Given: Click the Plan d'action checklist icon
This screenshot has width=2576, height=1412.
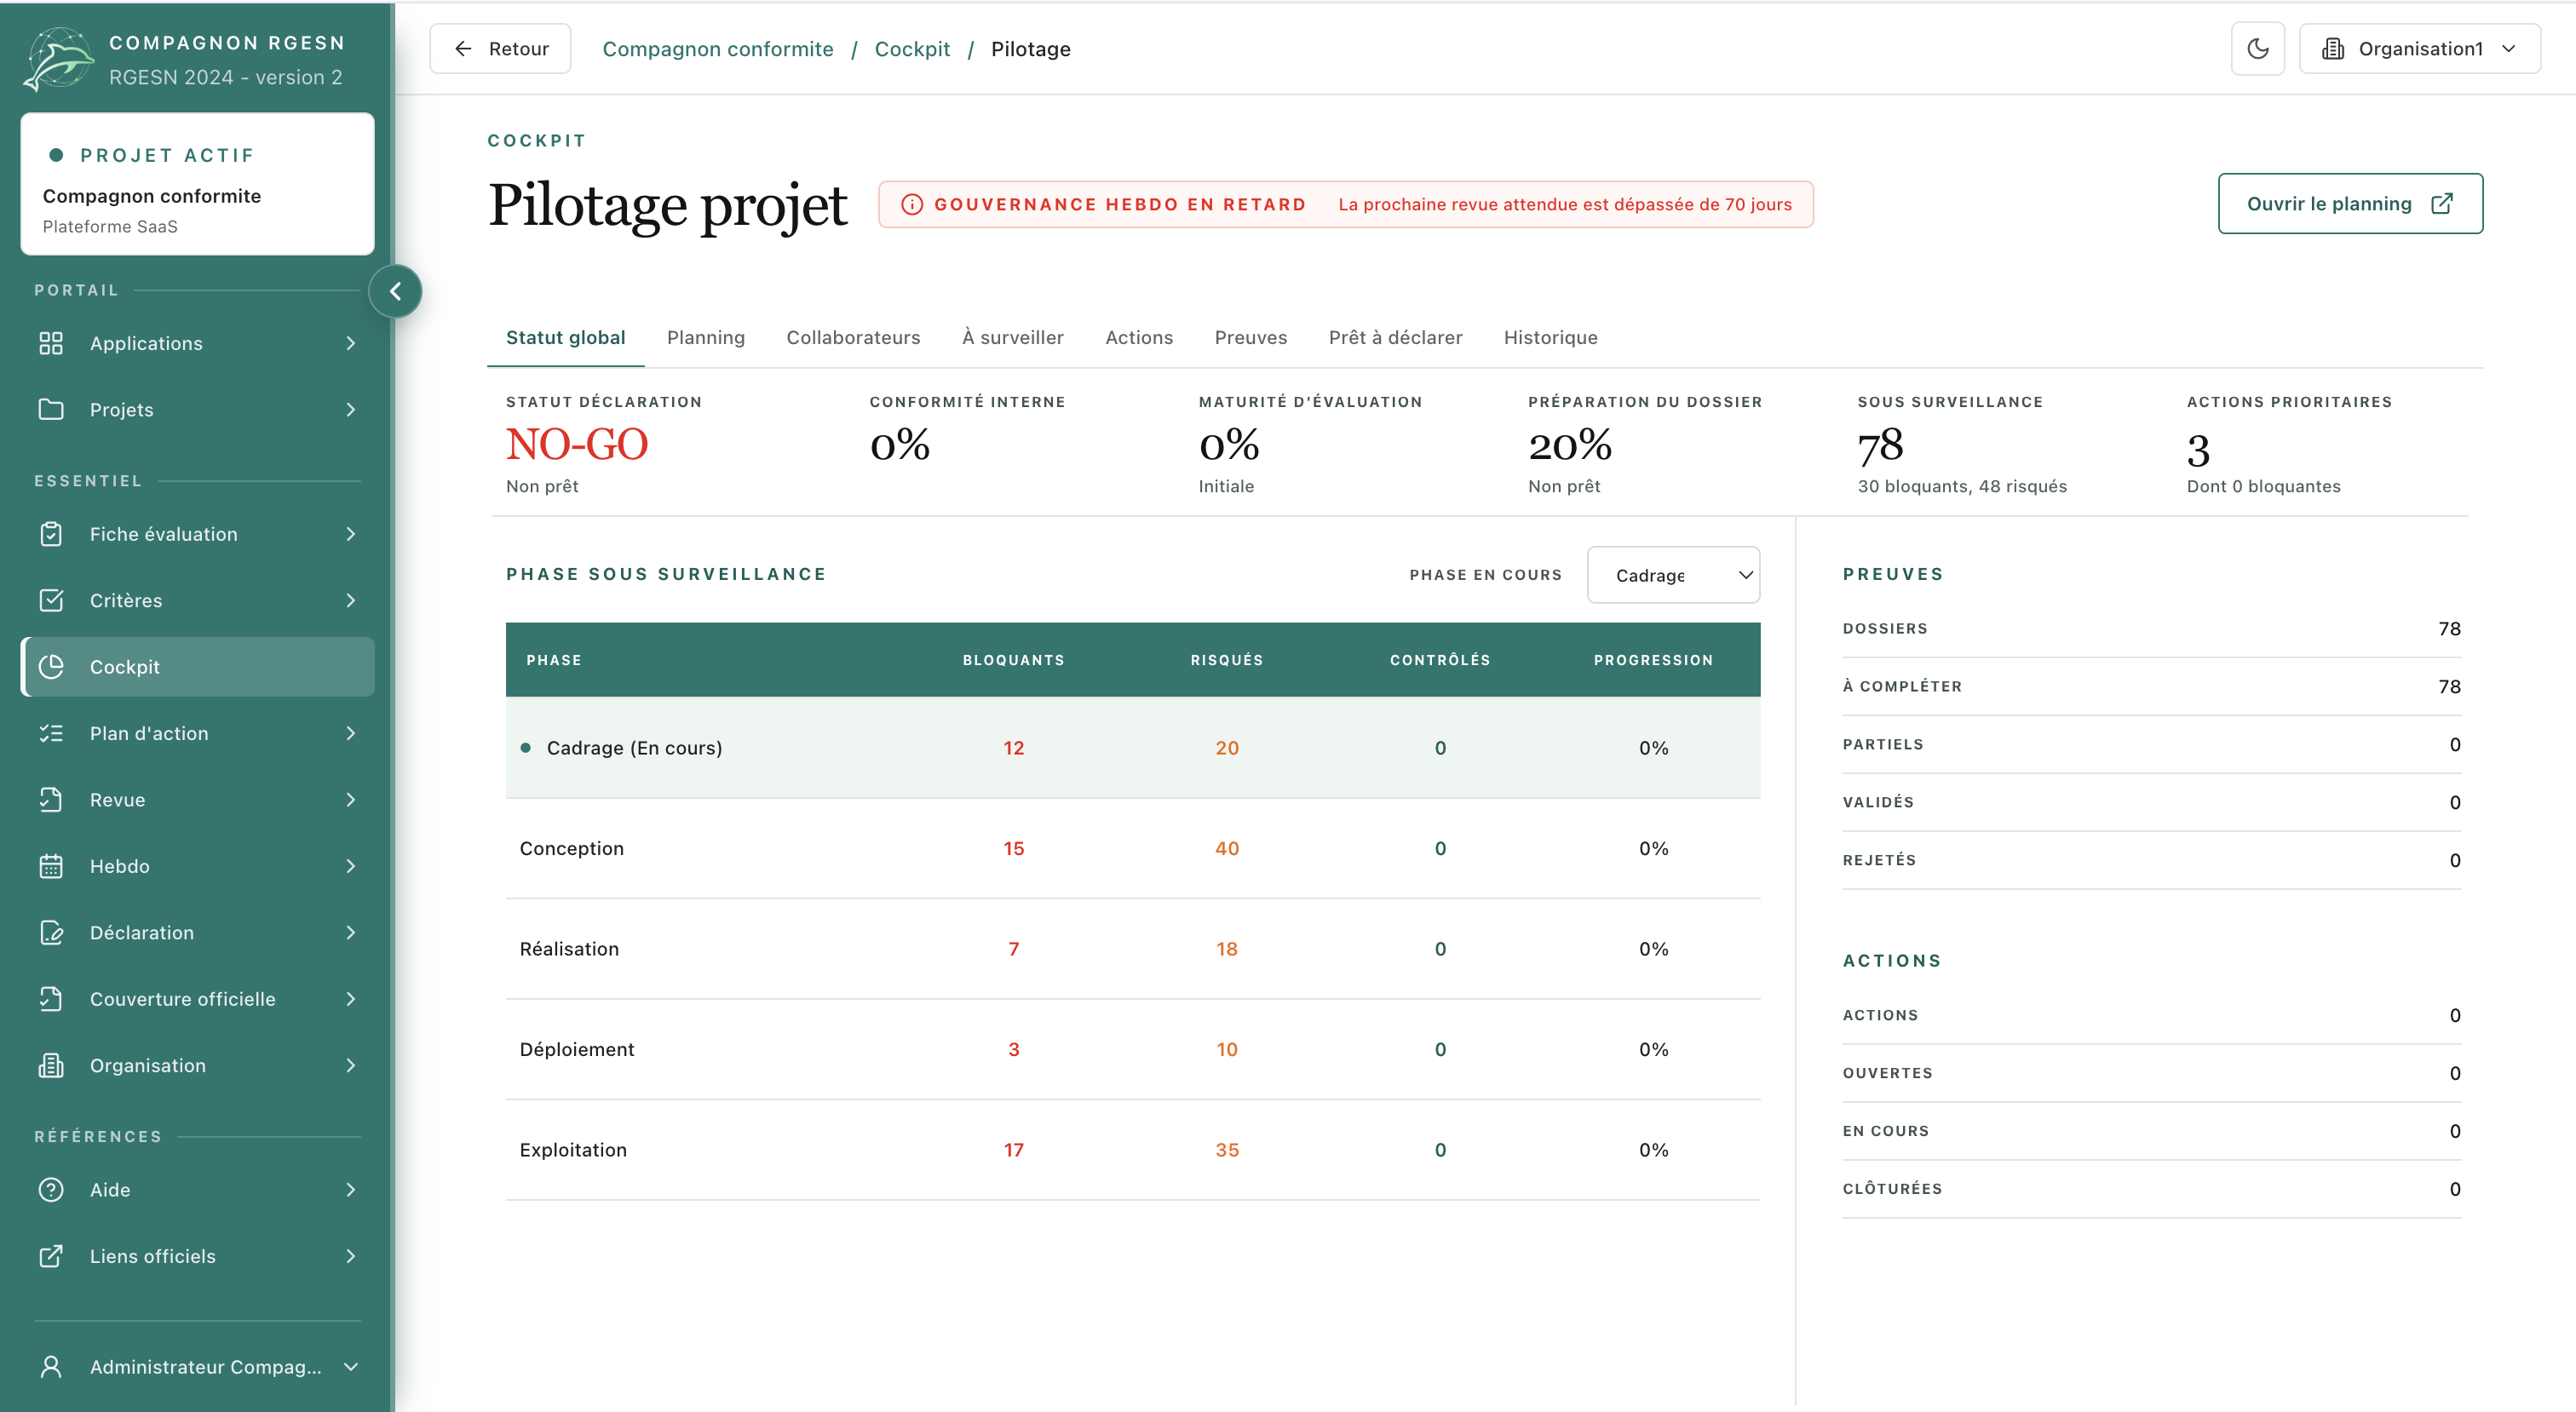Looking at the screenshot, I should point(51,733).
